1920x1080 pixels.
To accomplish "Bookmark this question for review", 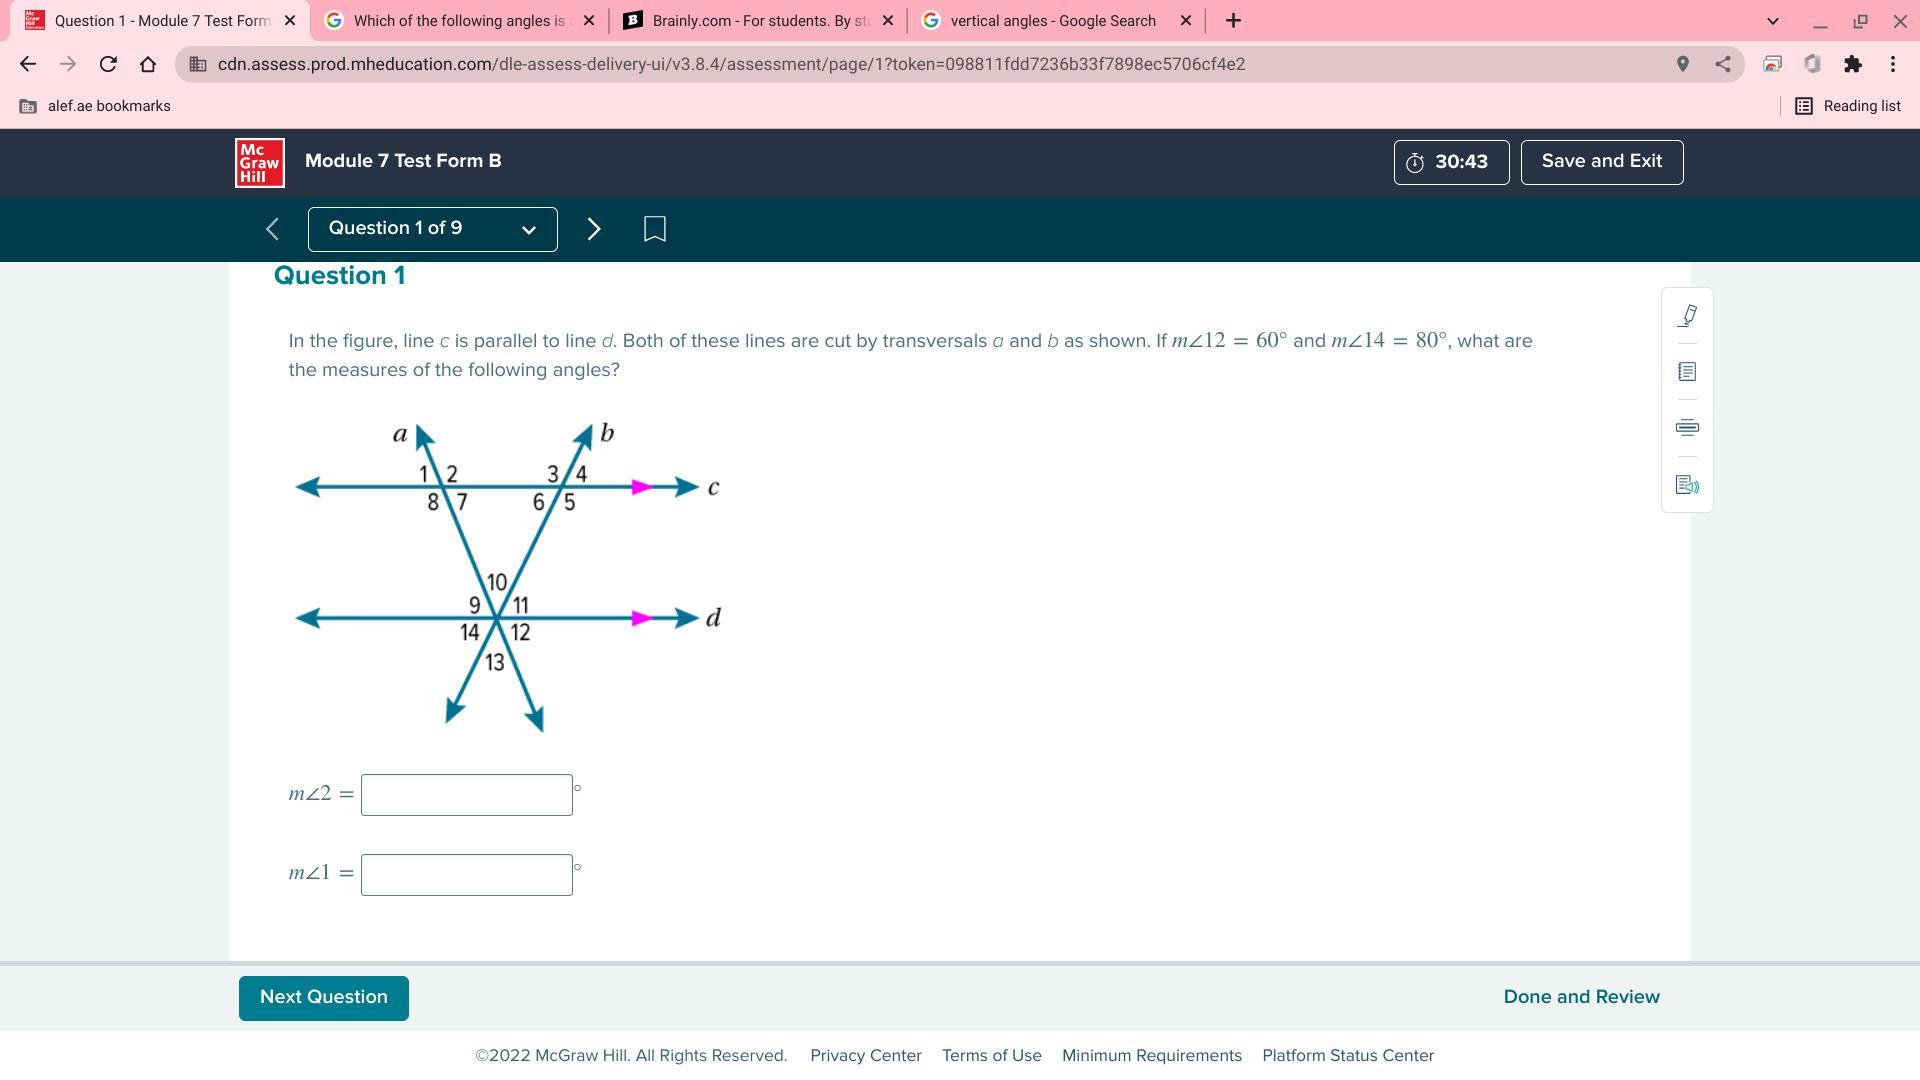I will (655, 229).
